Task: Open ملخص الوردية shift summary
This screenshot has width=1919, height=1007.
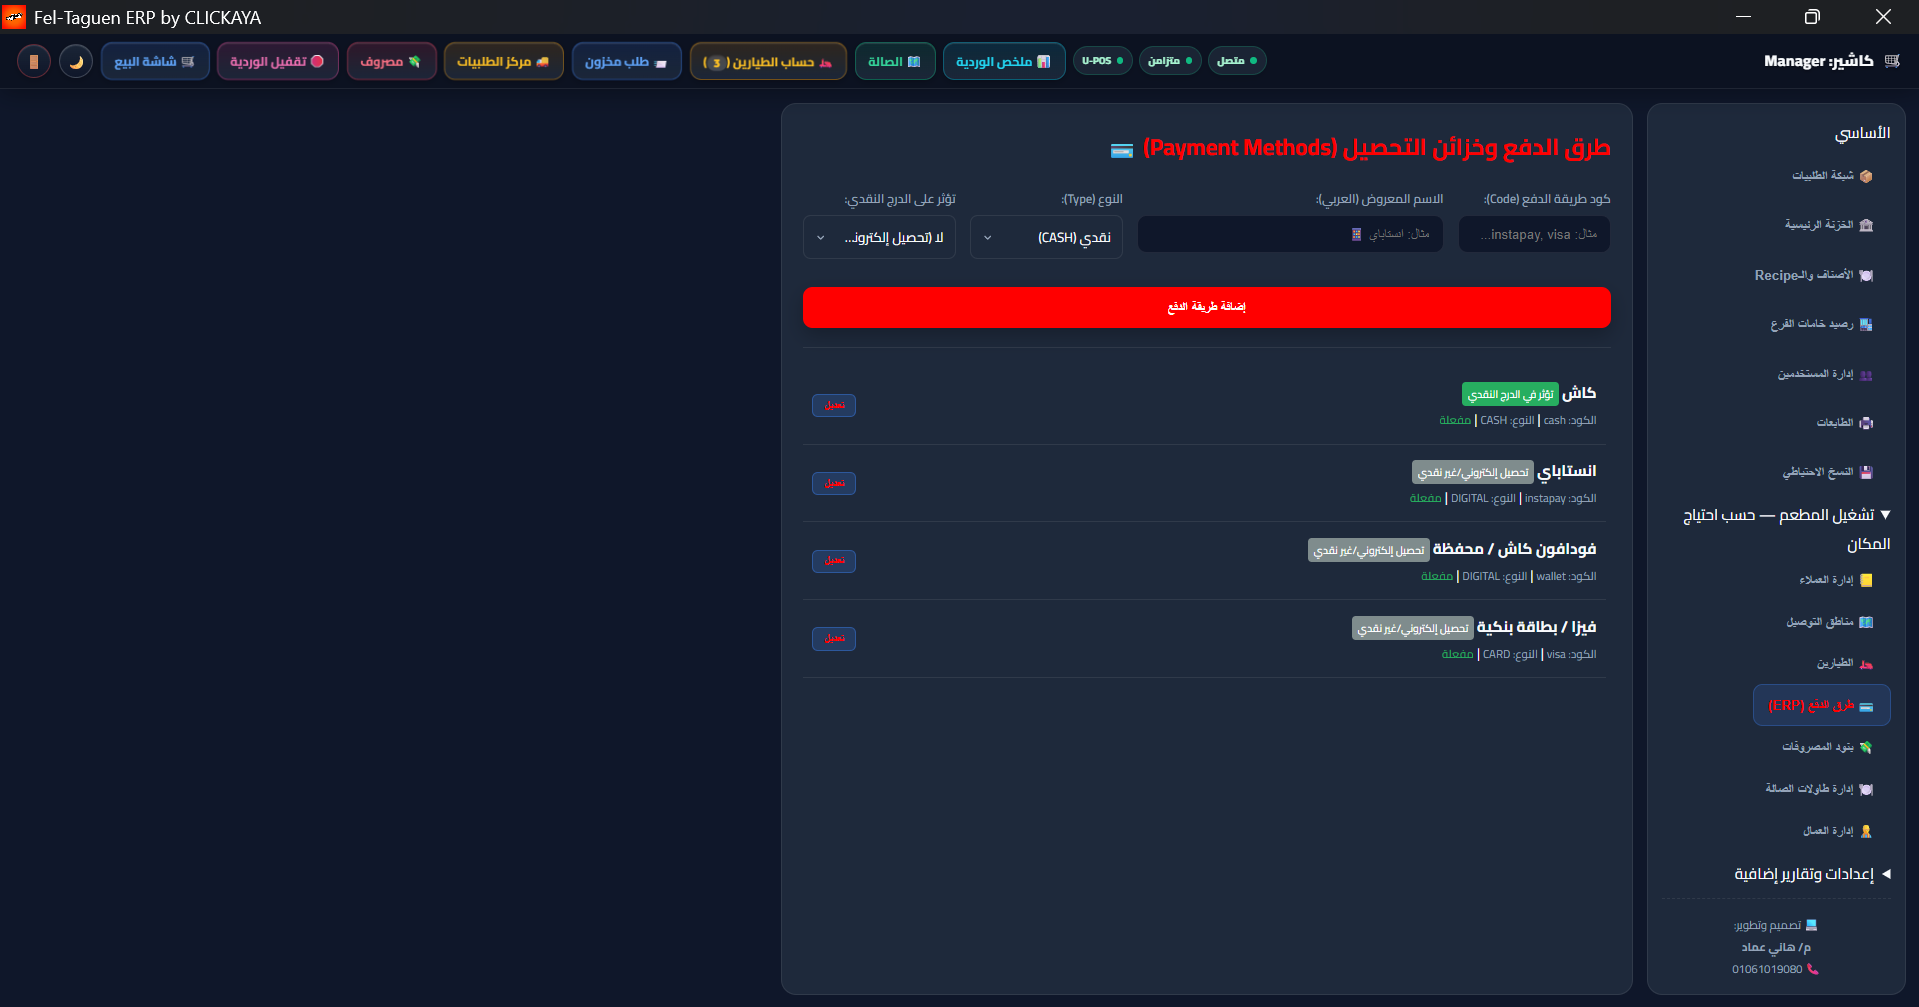Action: tap(1004, 61)
